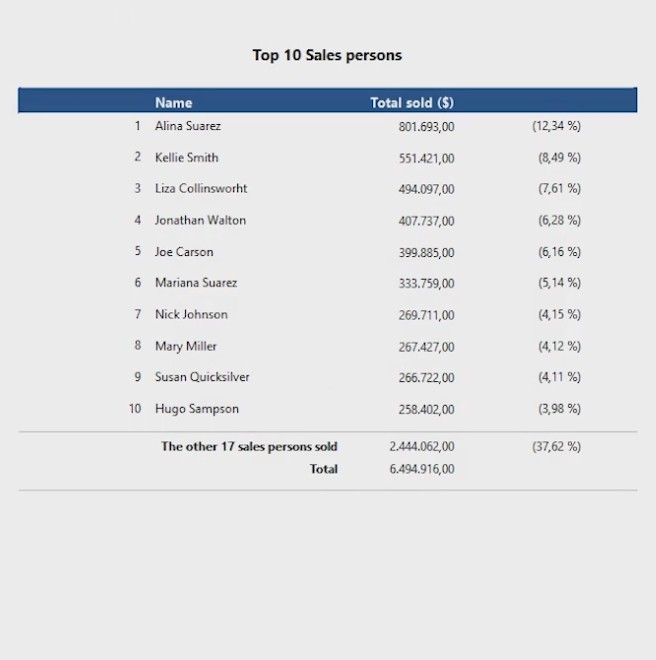
Task: Click on Susan Quicksilver's name
Action: tap(202, 377)
